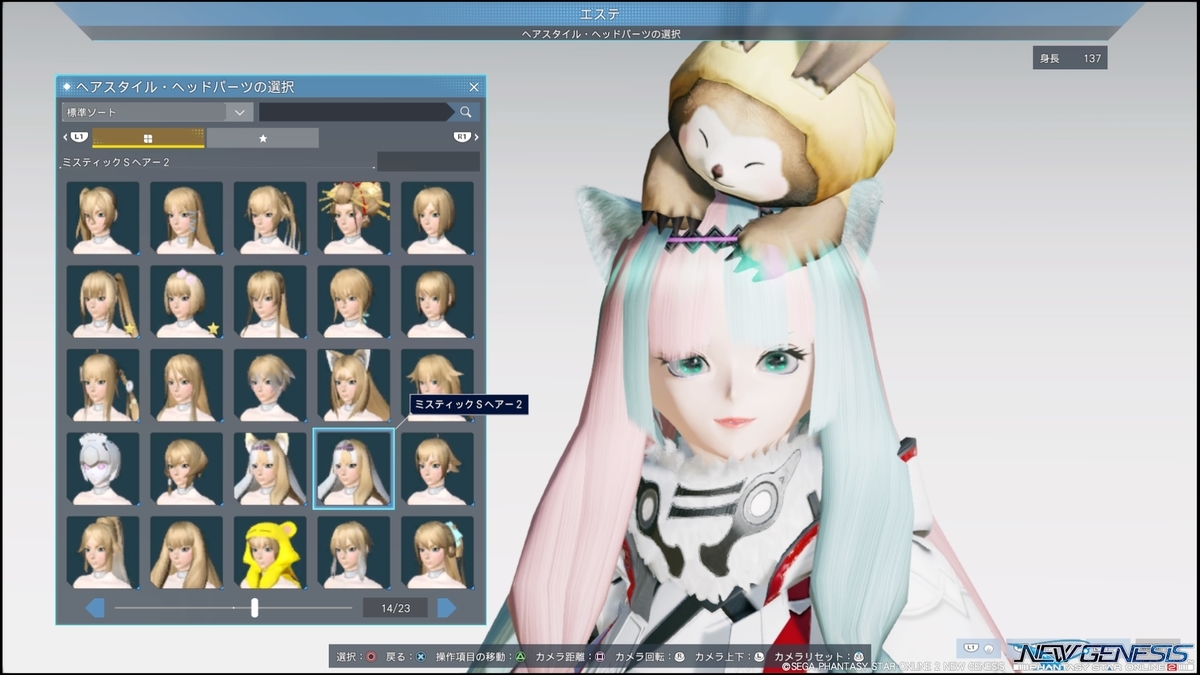Select the thick long wavy hairstyle
The width and height of the screenshot is (1200, 675).
[187, 552]
